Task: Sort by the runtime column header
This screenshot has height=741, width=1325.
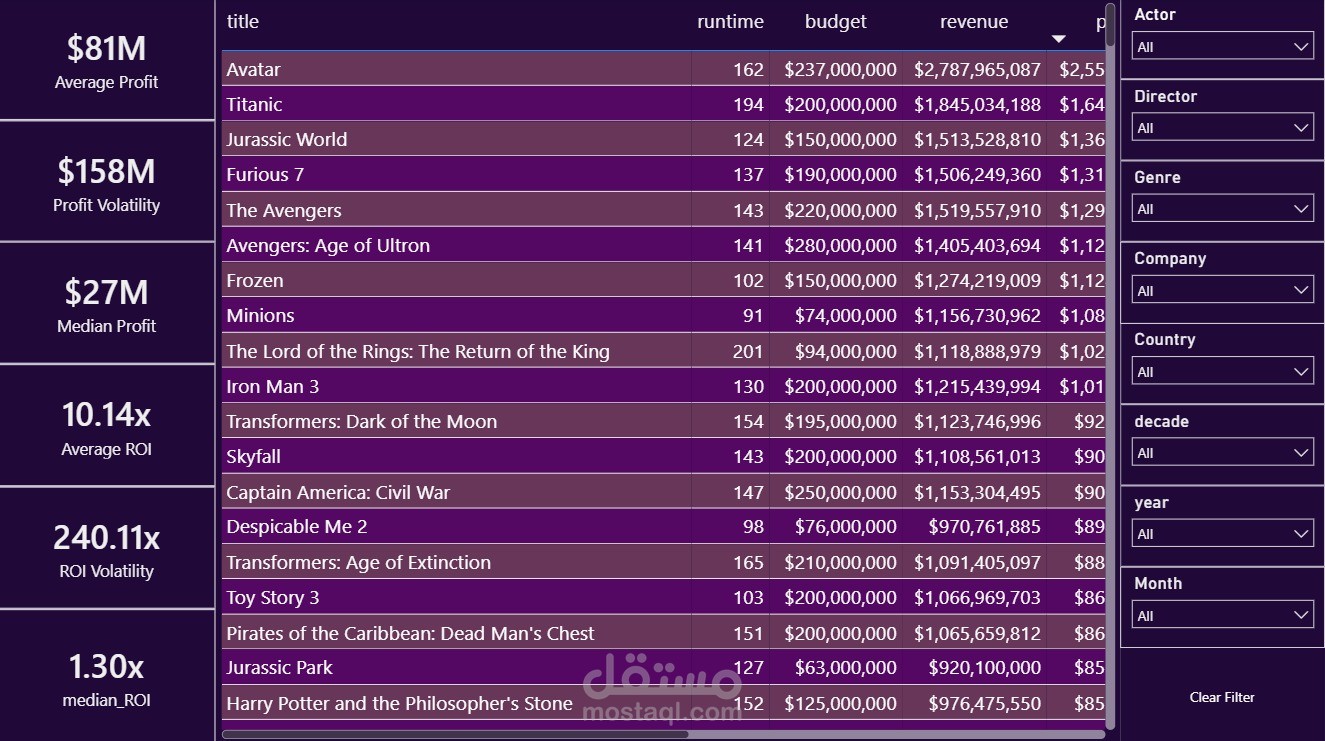Action: pos(730,21)
